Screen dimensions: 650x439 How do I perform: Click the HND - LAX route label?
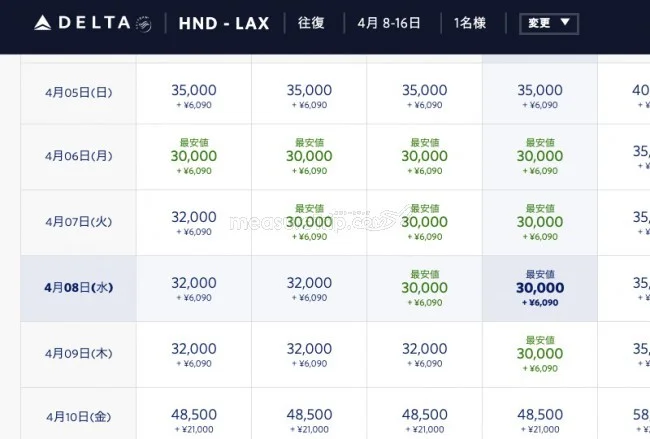[224, 23]
